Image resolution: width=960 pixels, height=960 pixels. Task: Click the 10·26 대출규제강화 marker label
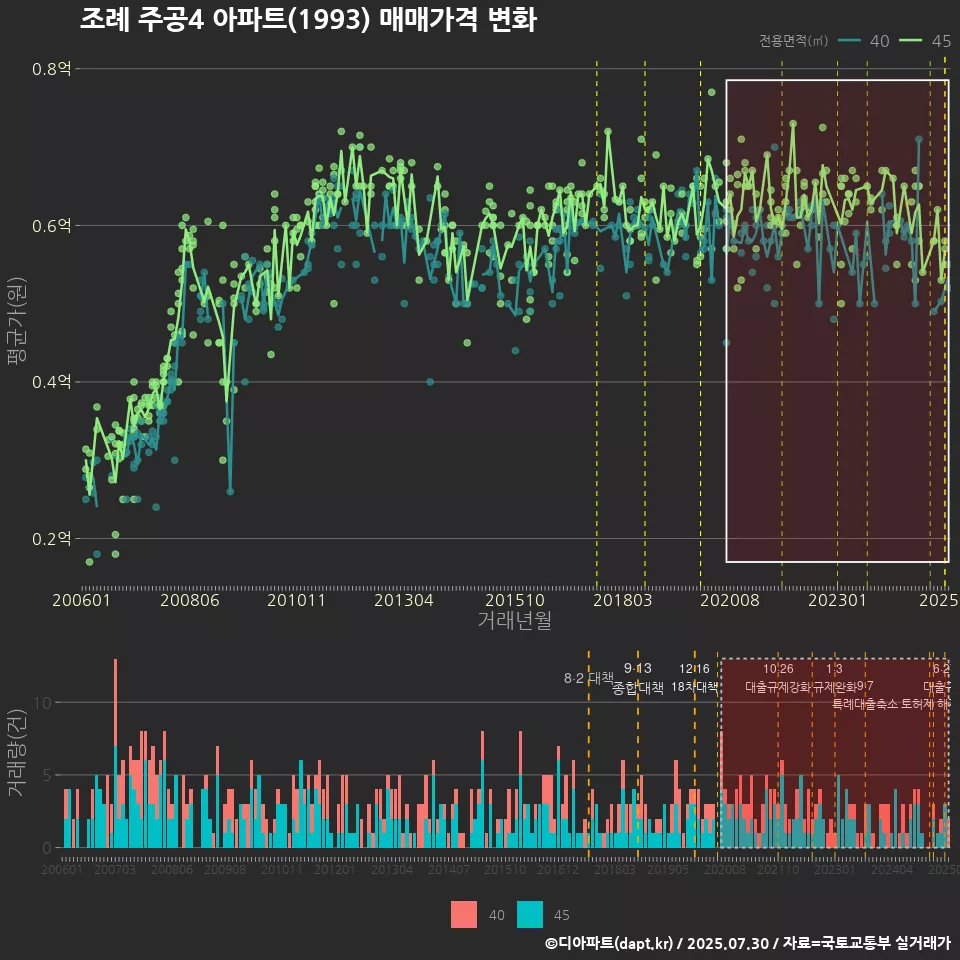[778, 678]
